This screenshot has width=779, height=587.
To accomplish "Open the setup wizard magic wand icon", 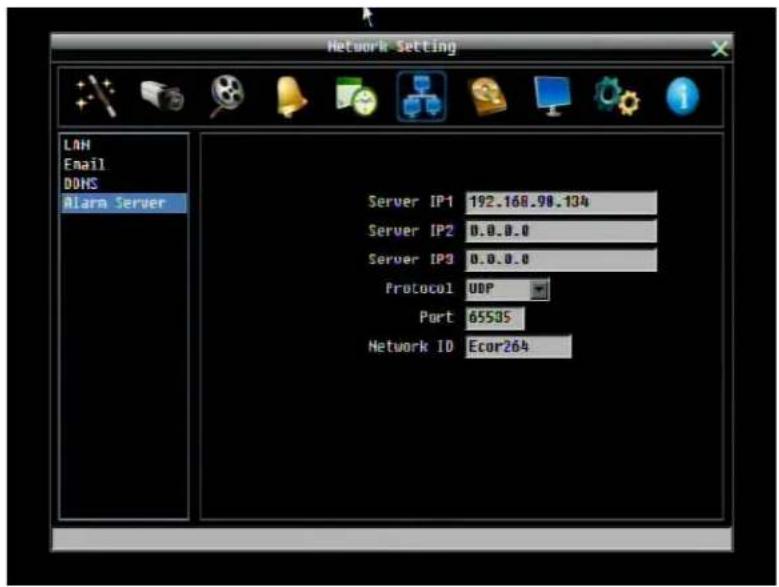I will click(96, 96).
